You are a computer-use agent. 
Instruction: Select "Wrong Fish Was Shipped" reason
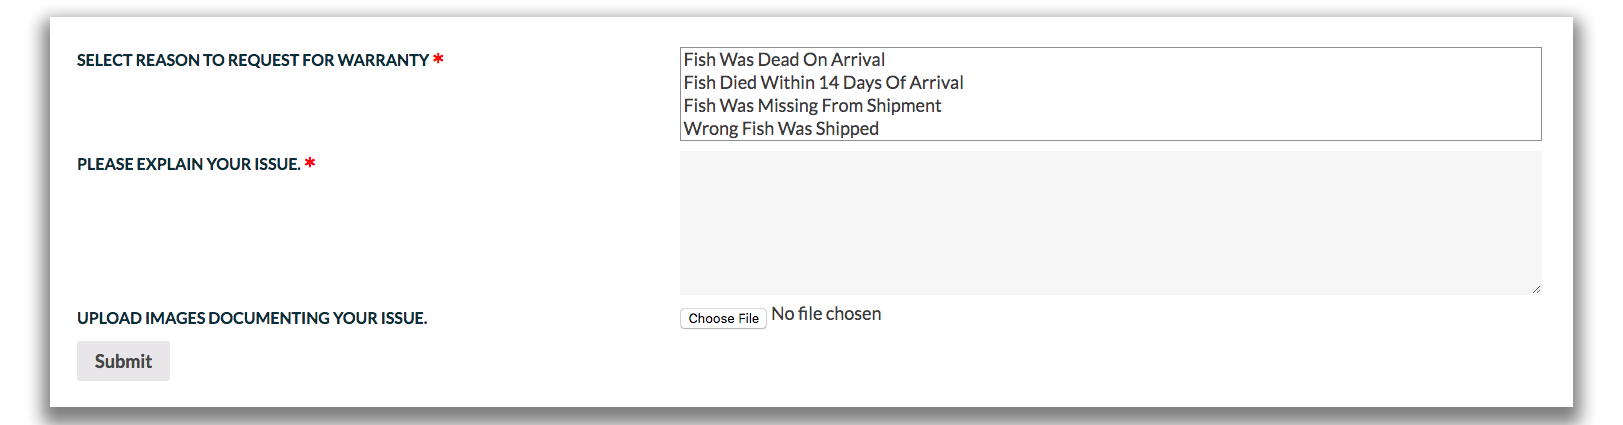pyautogui.click(x=781, y=129)
